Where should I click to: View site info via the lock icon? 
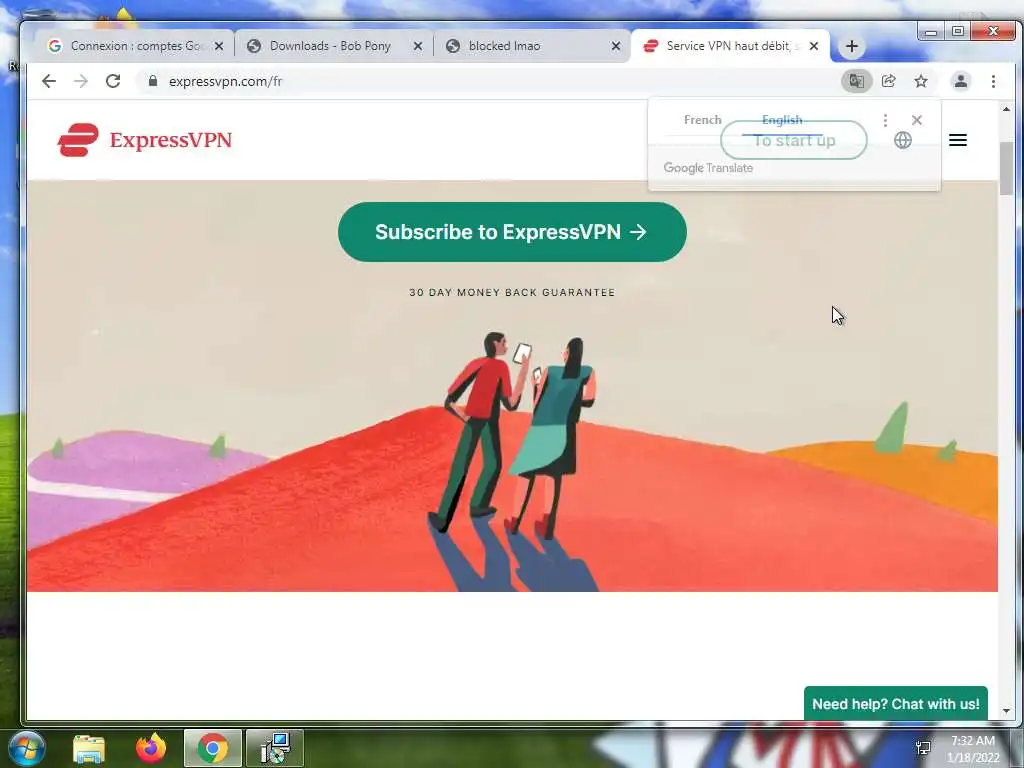153,81
